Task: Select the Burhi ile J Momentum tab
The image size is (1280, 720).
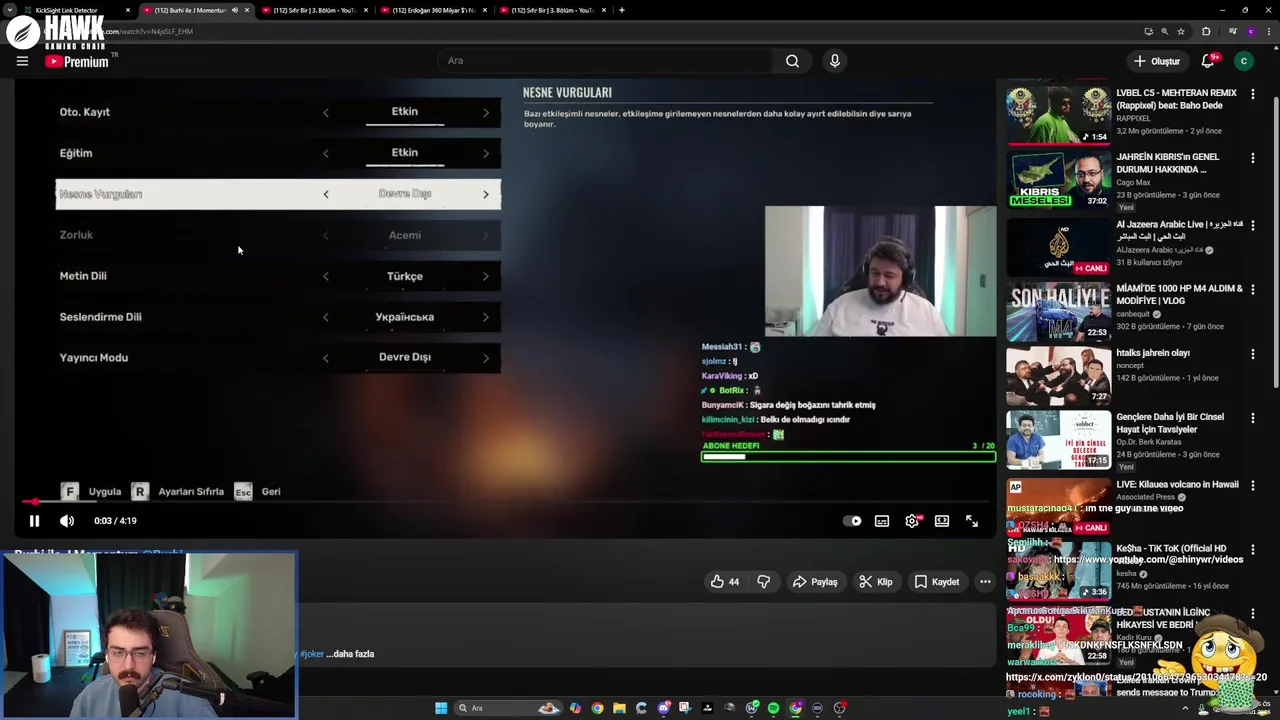Action: [195, 10]
